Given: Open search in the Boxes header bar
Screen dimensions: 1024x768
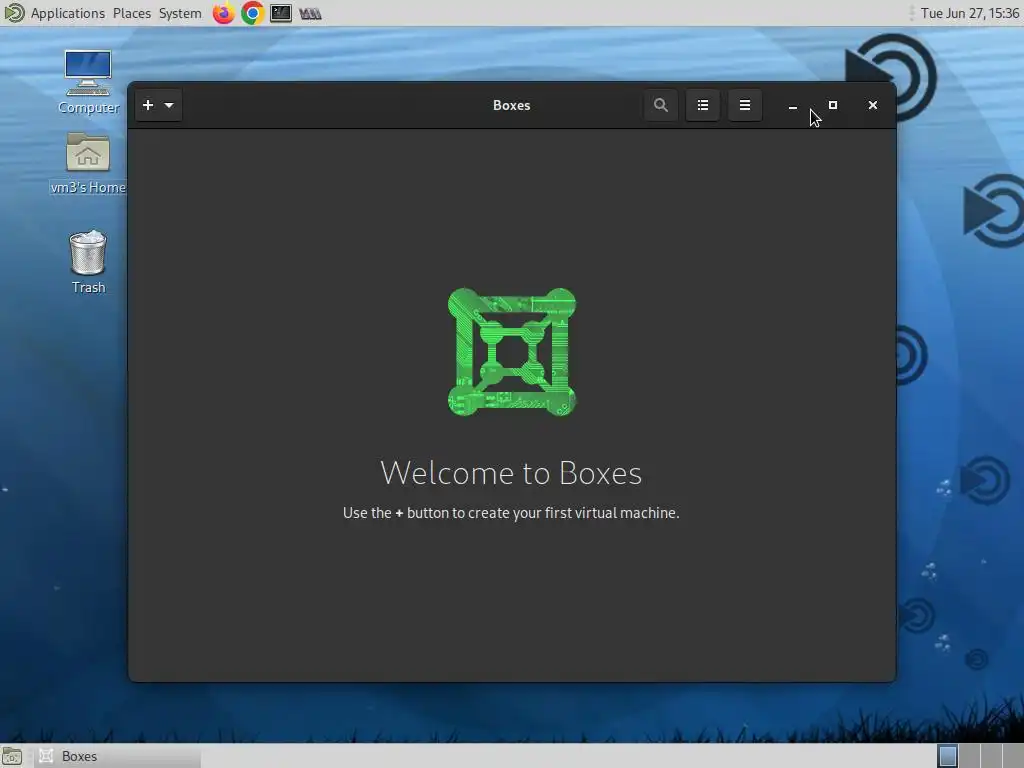Looking at the screenshot, I should tap(660, 105).
